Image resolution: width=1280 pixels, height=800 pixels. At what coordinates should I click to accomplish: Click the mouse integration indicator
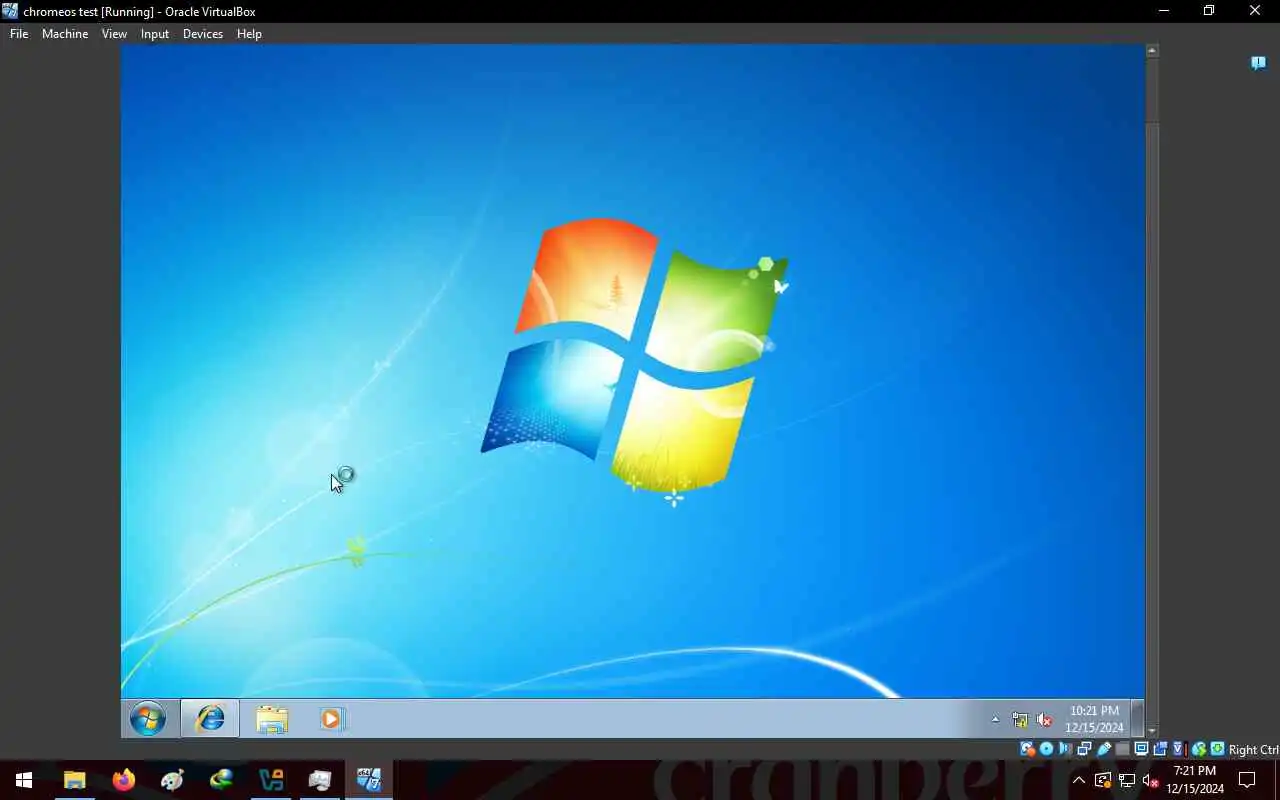(x=1199, y=749)
